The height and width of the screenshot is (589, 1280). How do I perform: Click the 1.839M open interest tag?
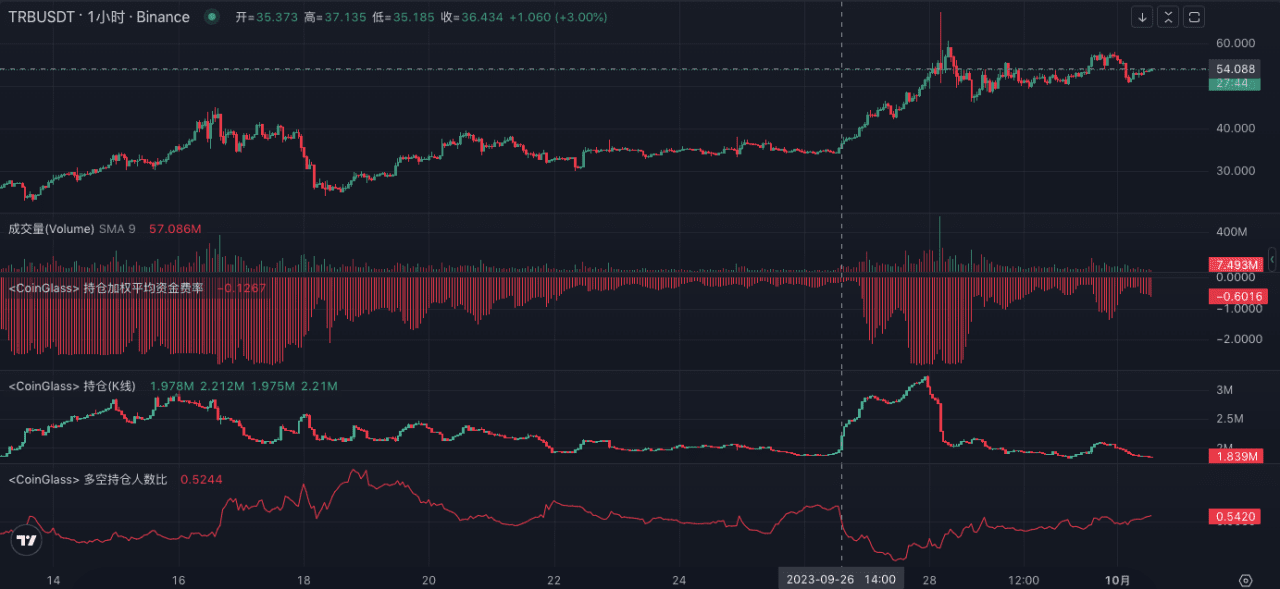click(x=1236, y=456)
